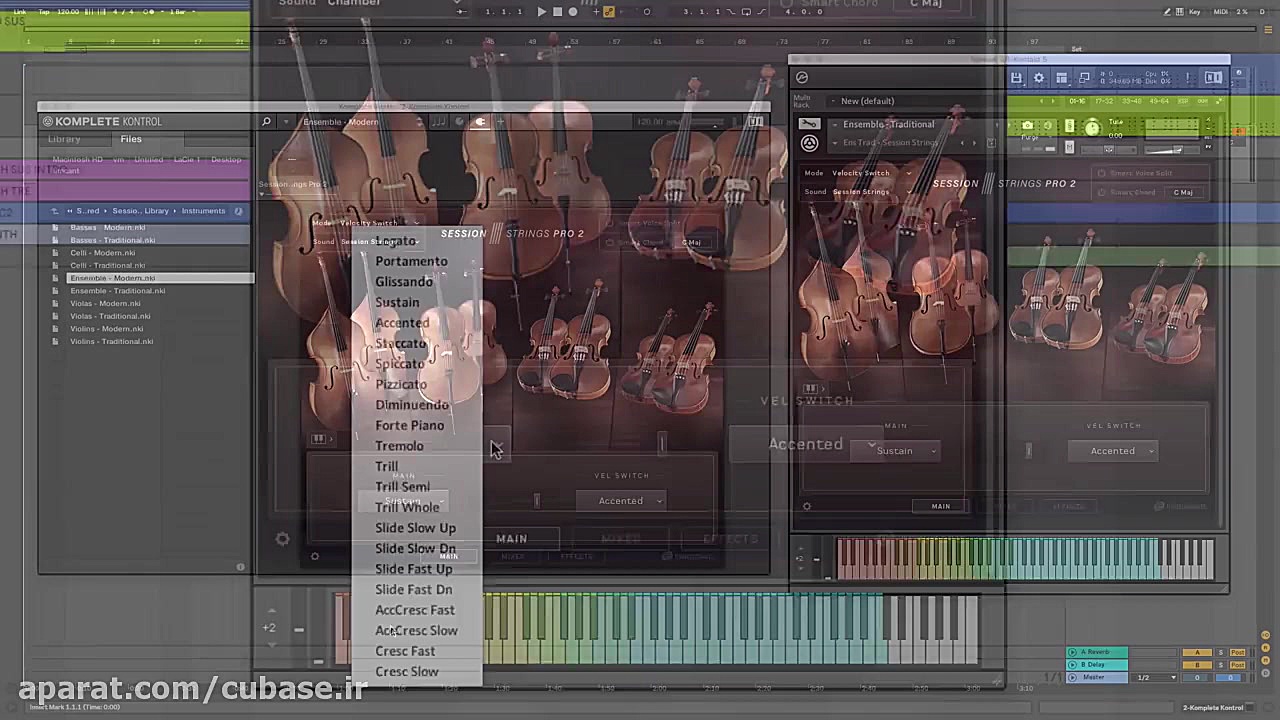The image size is (1280, 720).
Task: Open C Maj chord selector
Action: 1183,192
